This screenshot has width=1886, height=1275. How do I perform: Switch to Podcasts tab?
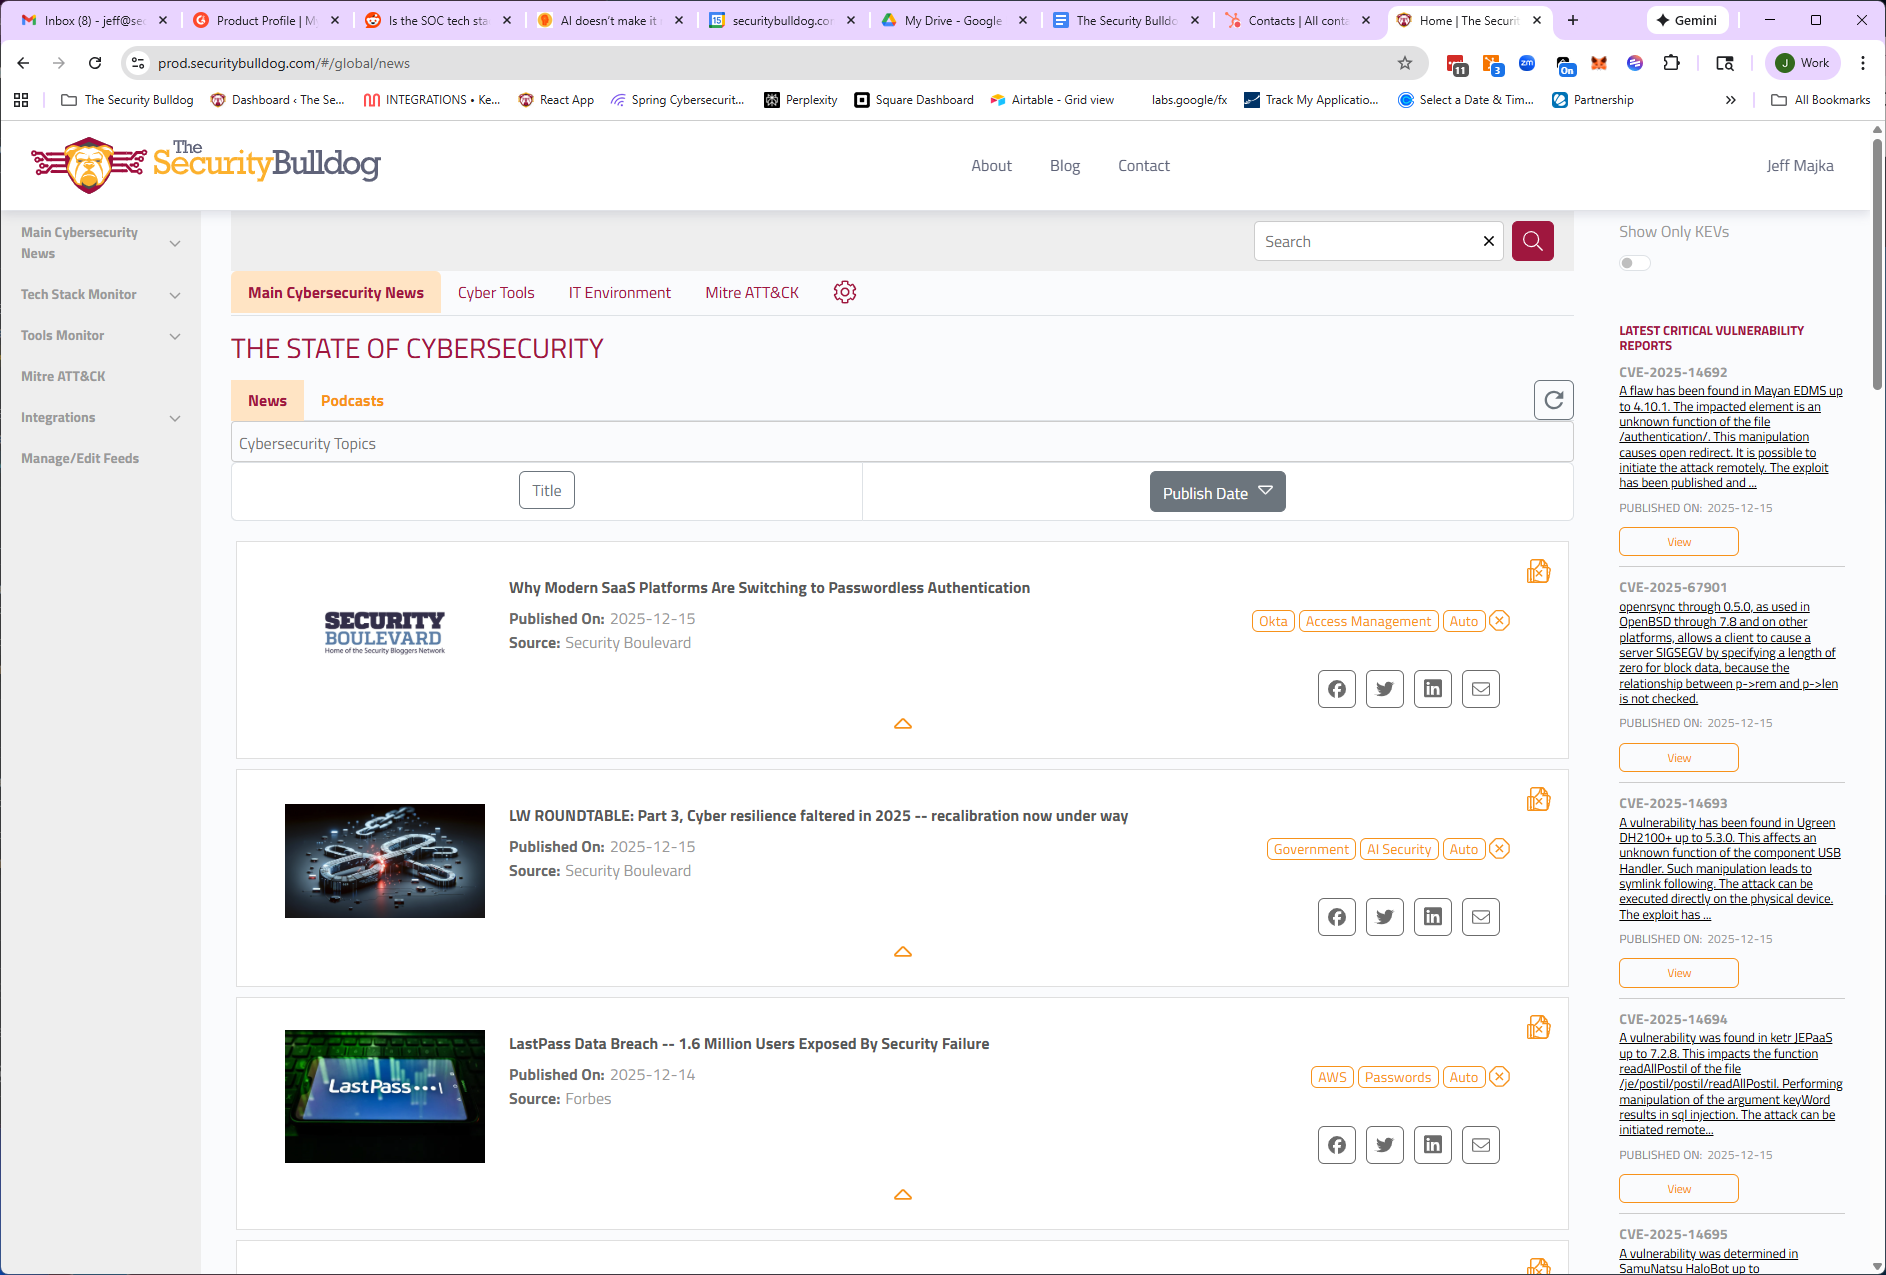(x=352, y=400)
